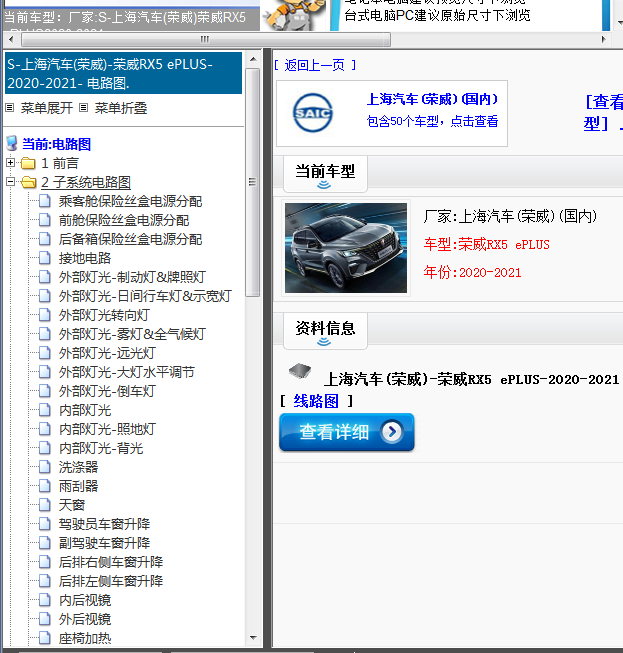
Task: Click the SAIC brand logo
Action: point(313,113)
